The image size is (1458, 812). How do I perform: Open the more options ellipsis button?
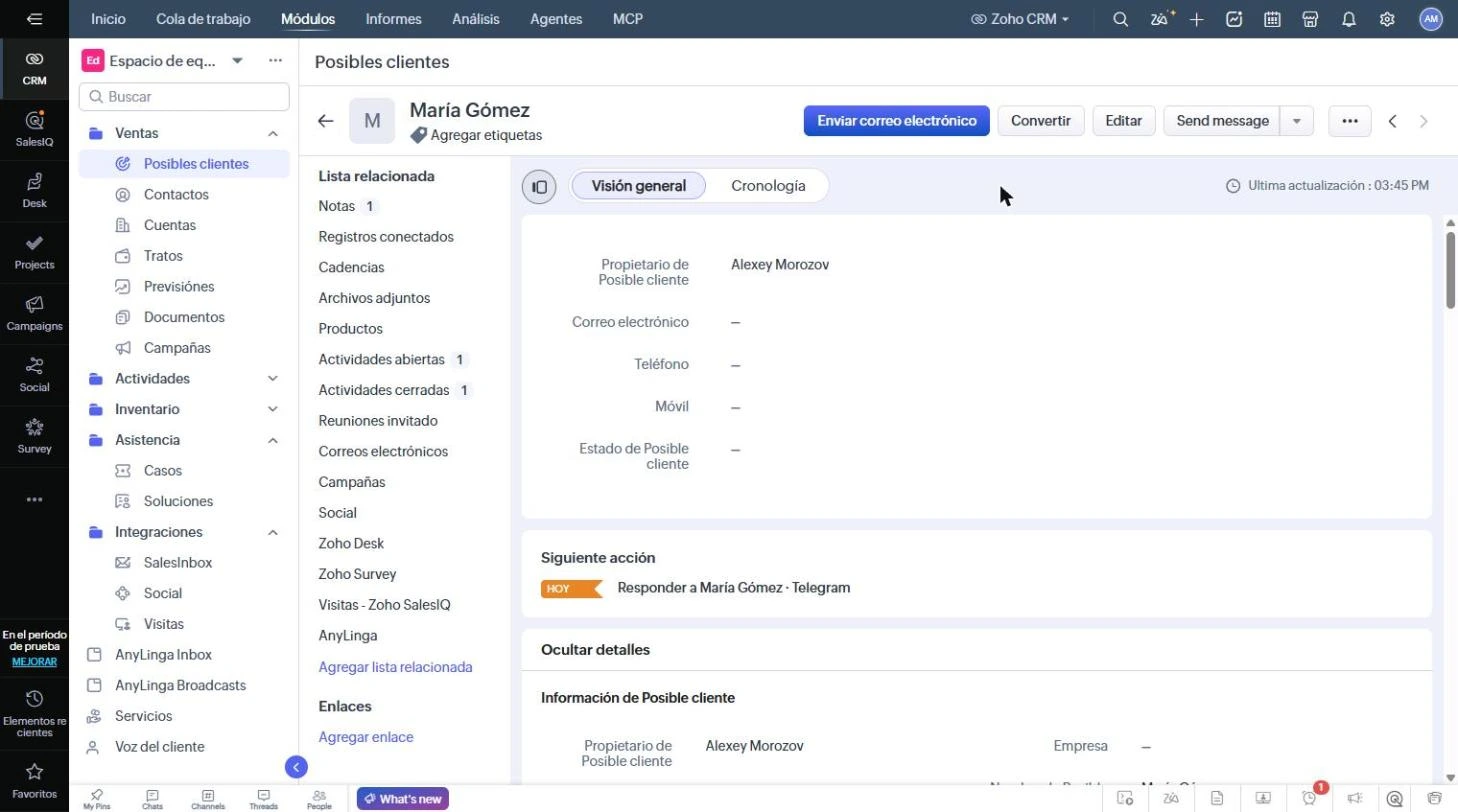(1349, 121)
